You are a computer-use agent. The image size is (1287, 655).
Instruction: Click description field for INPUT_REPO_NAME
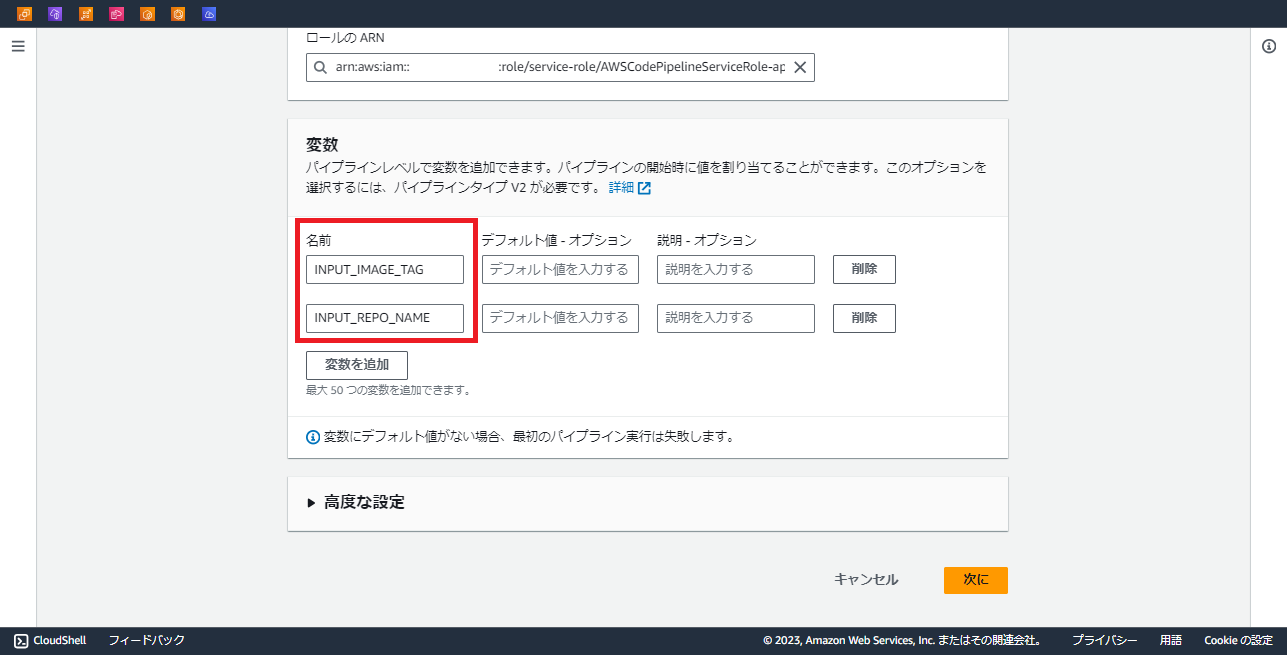(x=736, y=318)
